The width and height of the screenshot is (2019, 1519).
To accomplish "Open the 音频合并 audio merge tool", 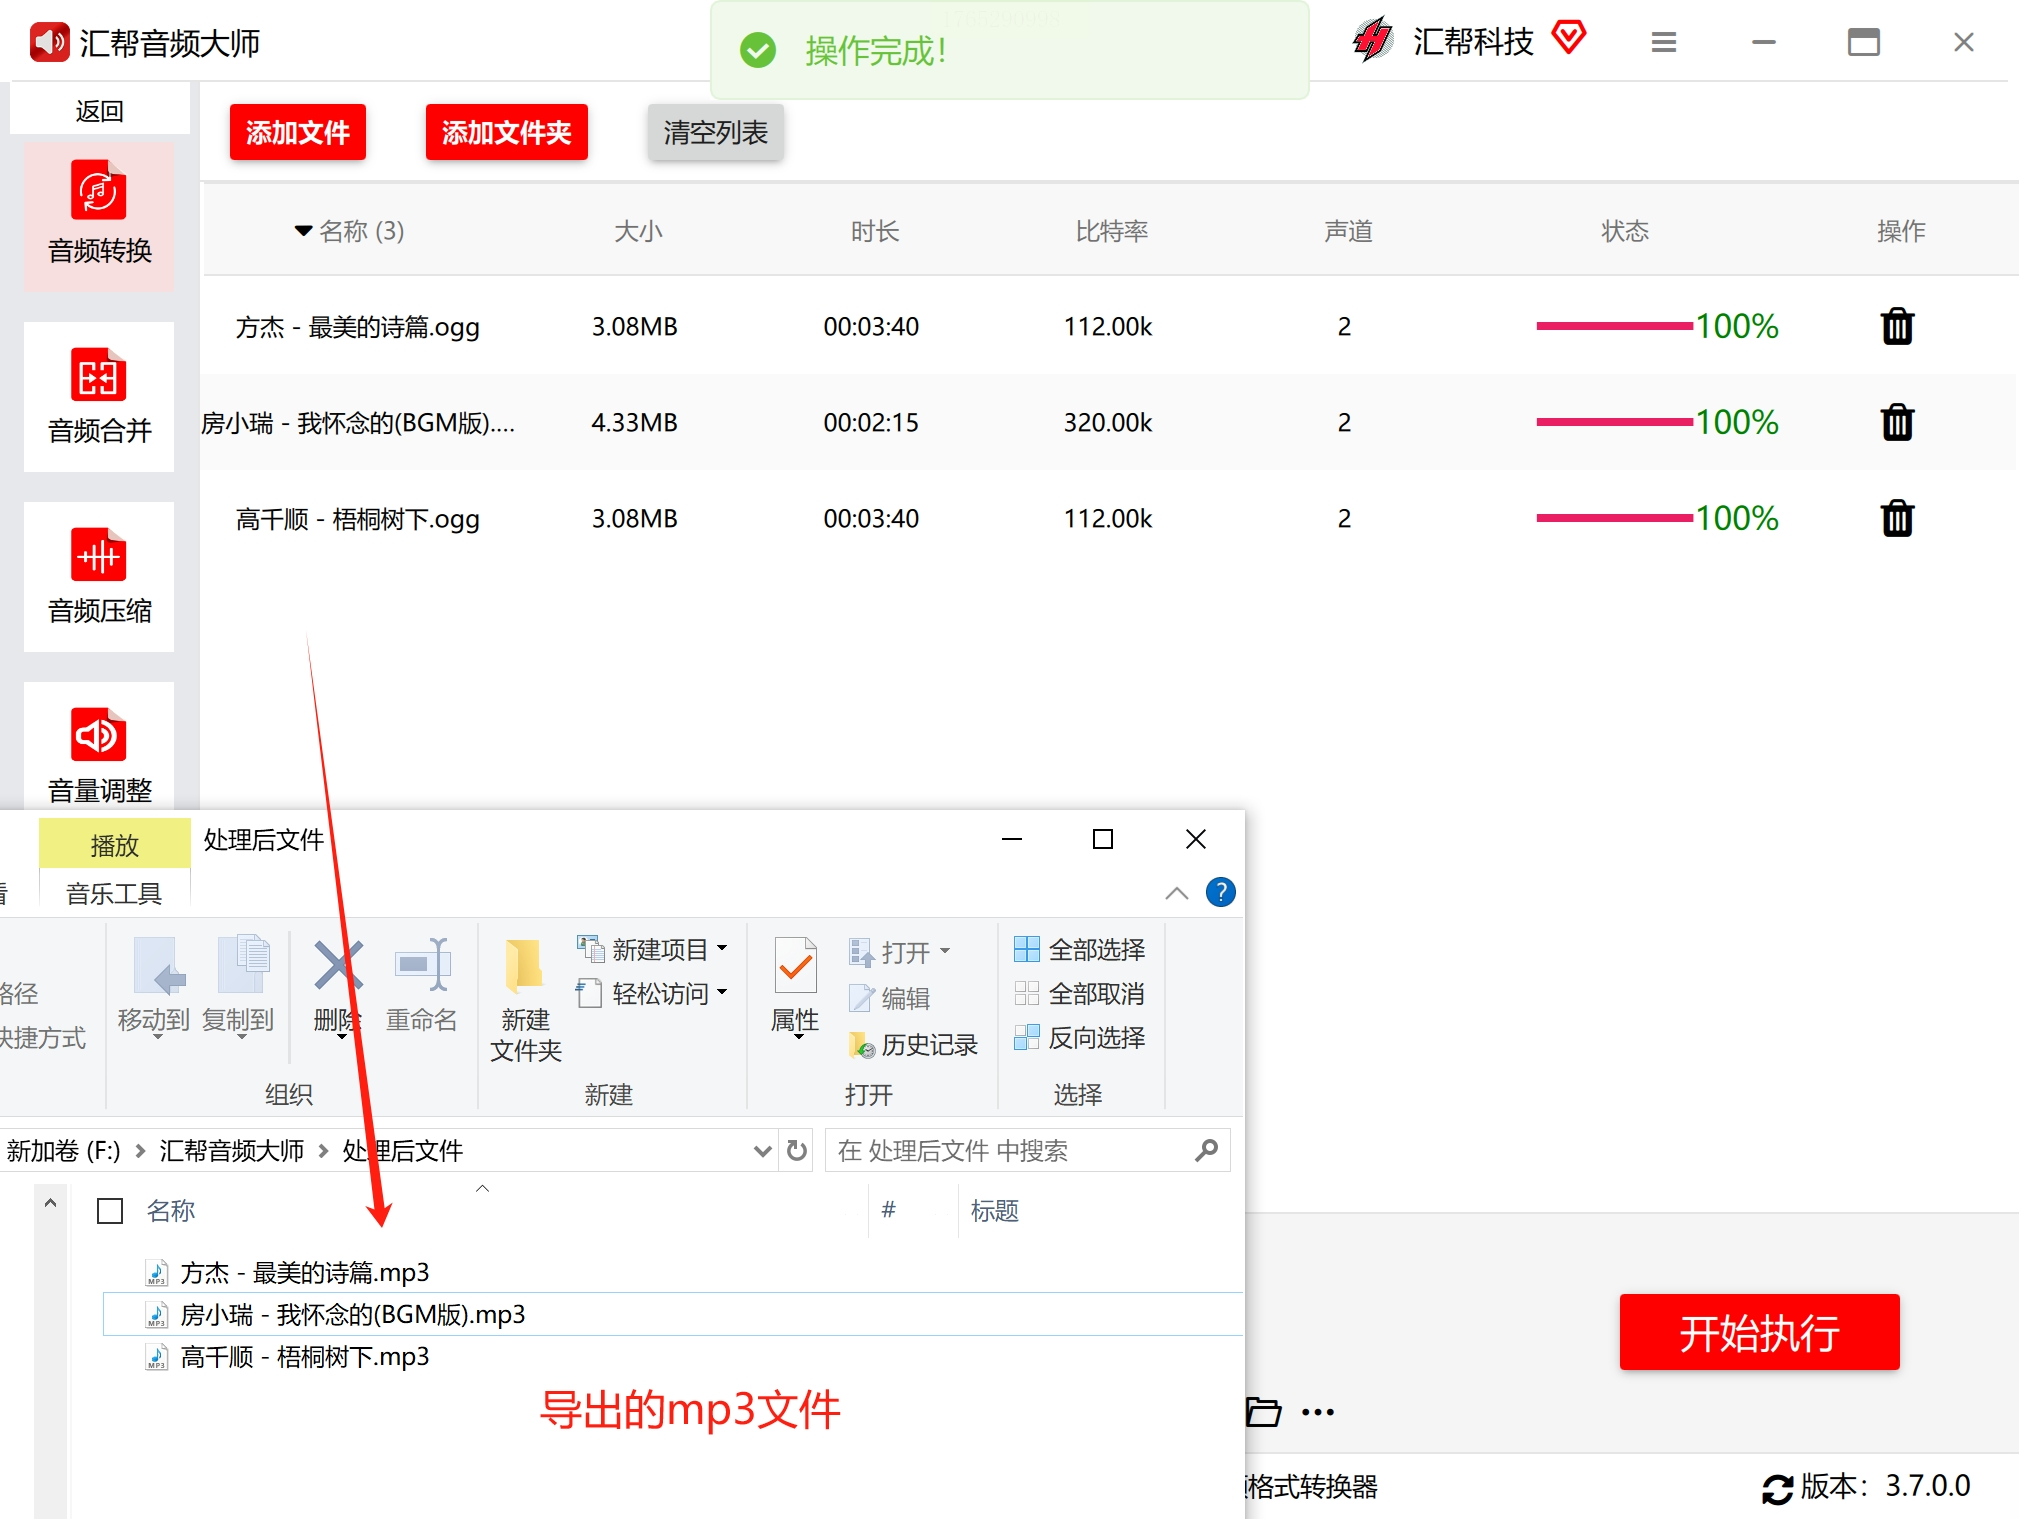I will (99, 396).
